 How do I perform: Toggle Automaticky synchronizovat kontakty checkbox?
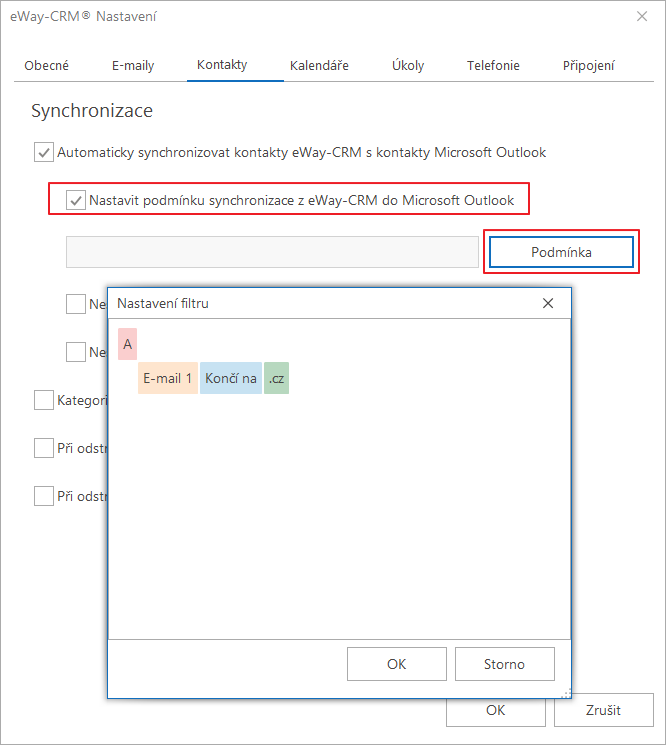pos(44,153)
